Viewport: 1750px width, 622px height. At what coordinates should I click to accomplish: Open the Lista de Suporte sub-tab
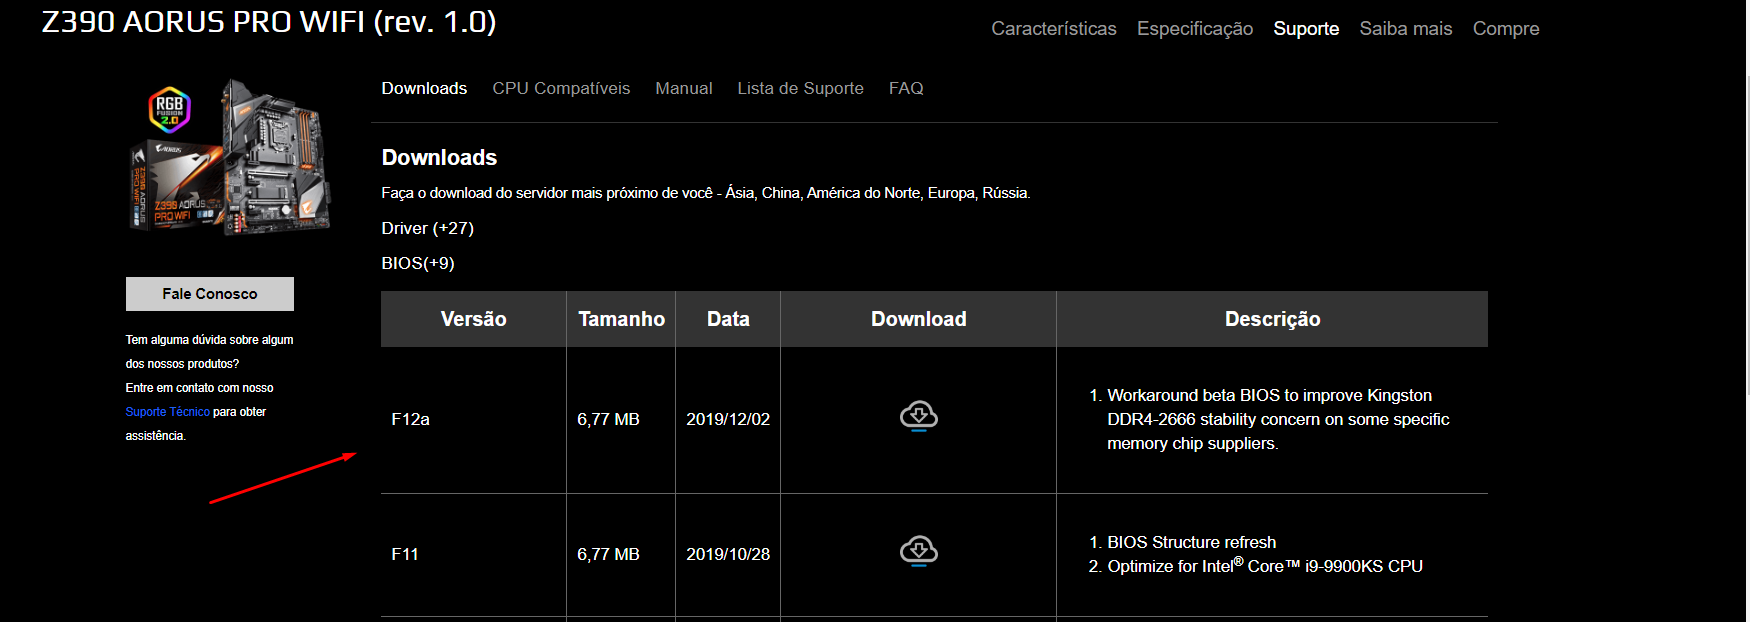click(x=800, y=88)
